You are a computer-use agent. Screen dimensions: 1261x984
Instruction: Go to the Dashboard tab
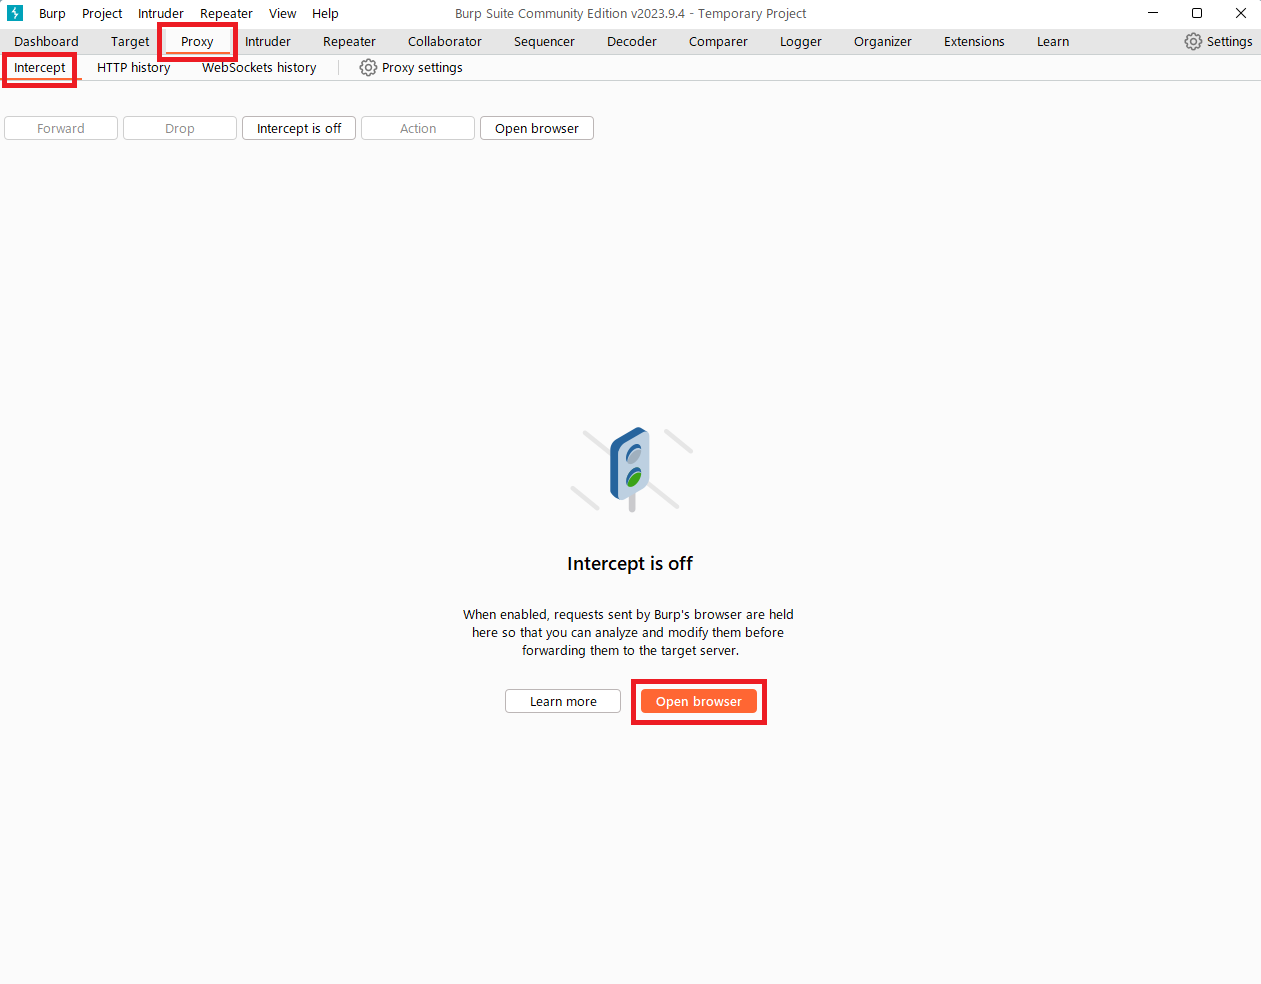[x=46, y=41]
